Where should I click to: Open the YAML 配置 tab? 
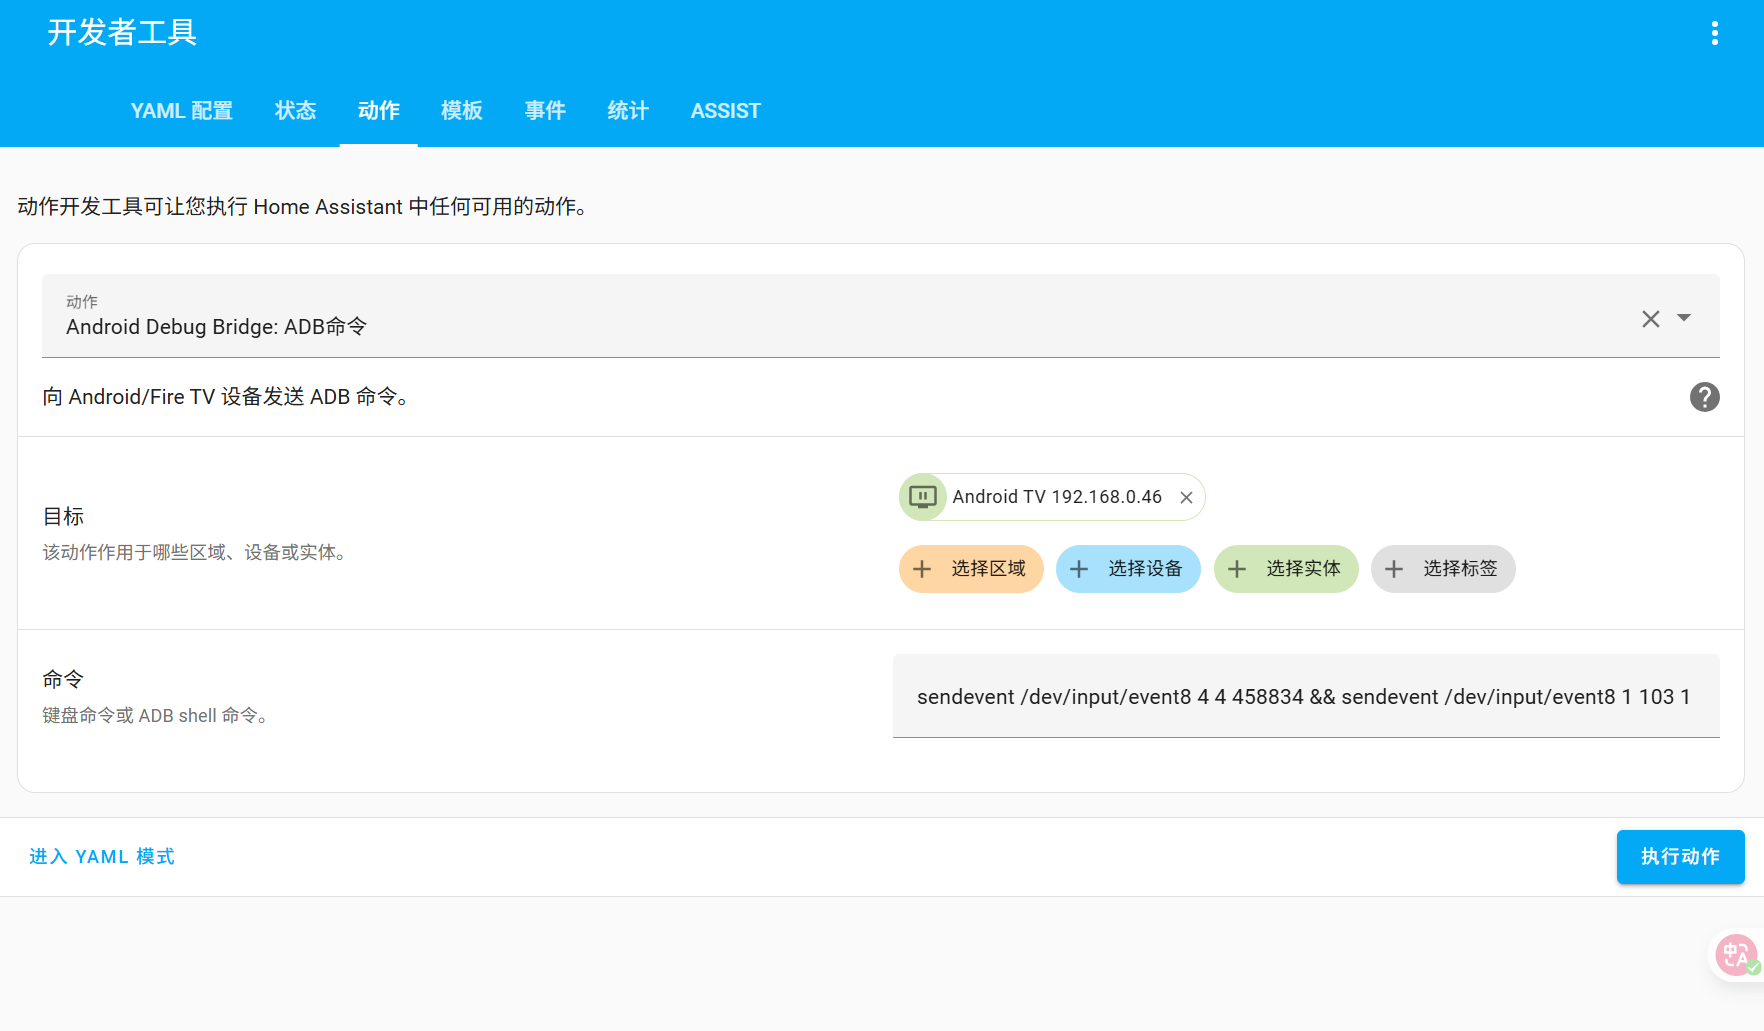(182, 111)
